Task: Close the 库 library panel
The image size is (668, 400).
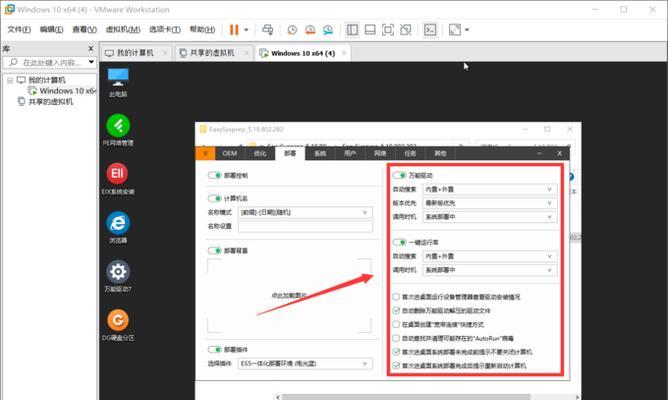Action: [x=91, y=49]
